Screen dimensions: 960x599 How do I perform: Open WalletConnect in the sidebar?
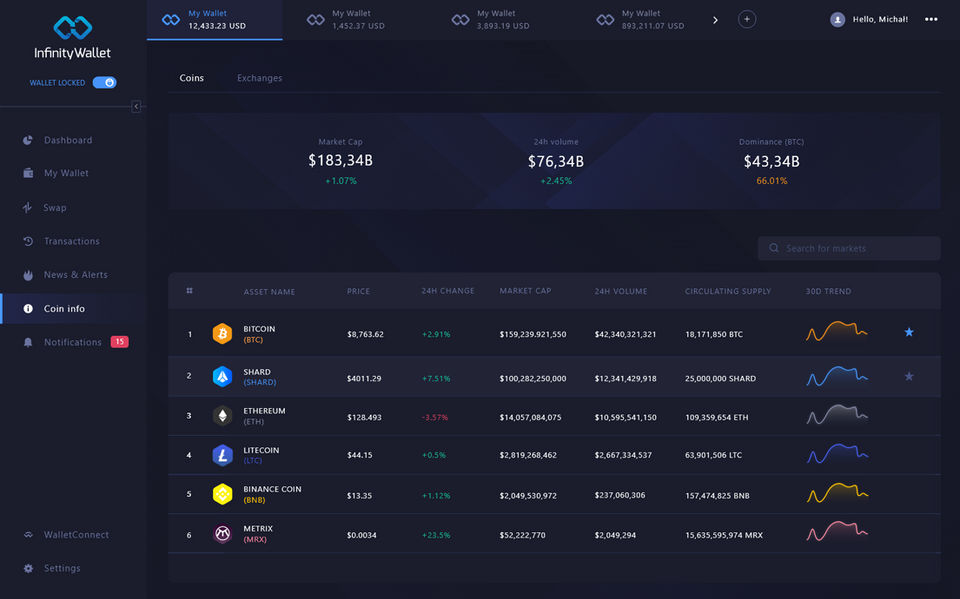point(76,535)
